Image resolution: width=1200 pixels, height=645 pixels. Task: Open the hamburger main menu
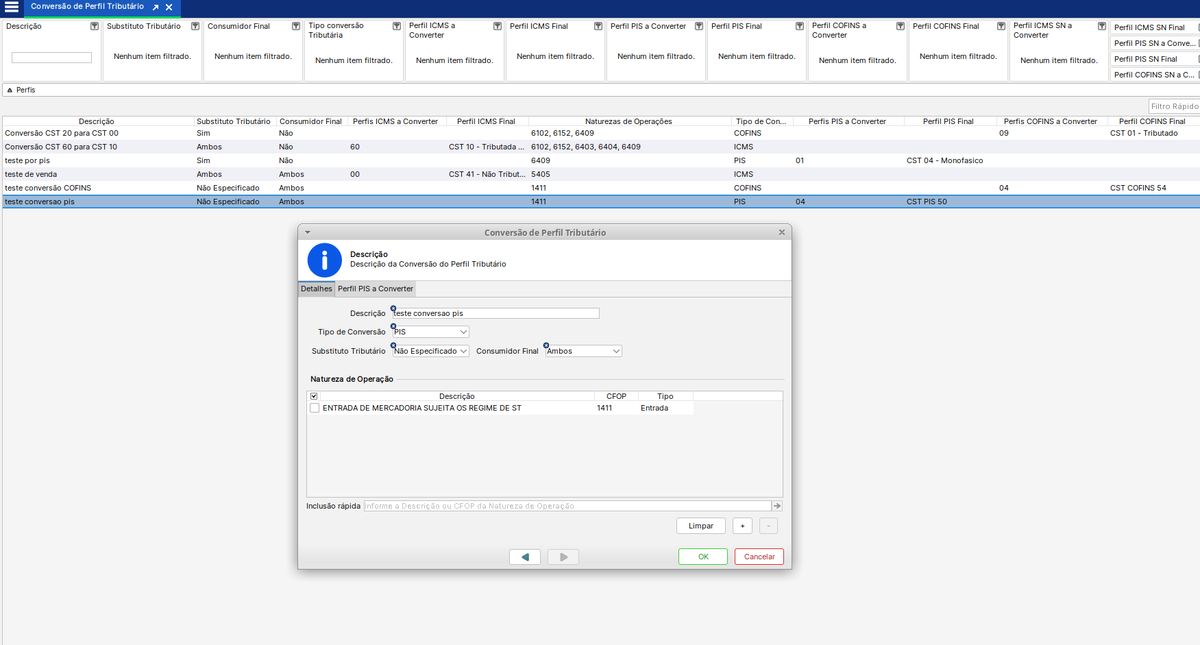11,7
